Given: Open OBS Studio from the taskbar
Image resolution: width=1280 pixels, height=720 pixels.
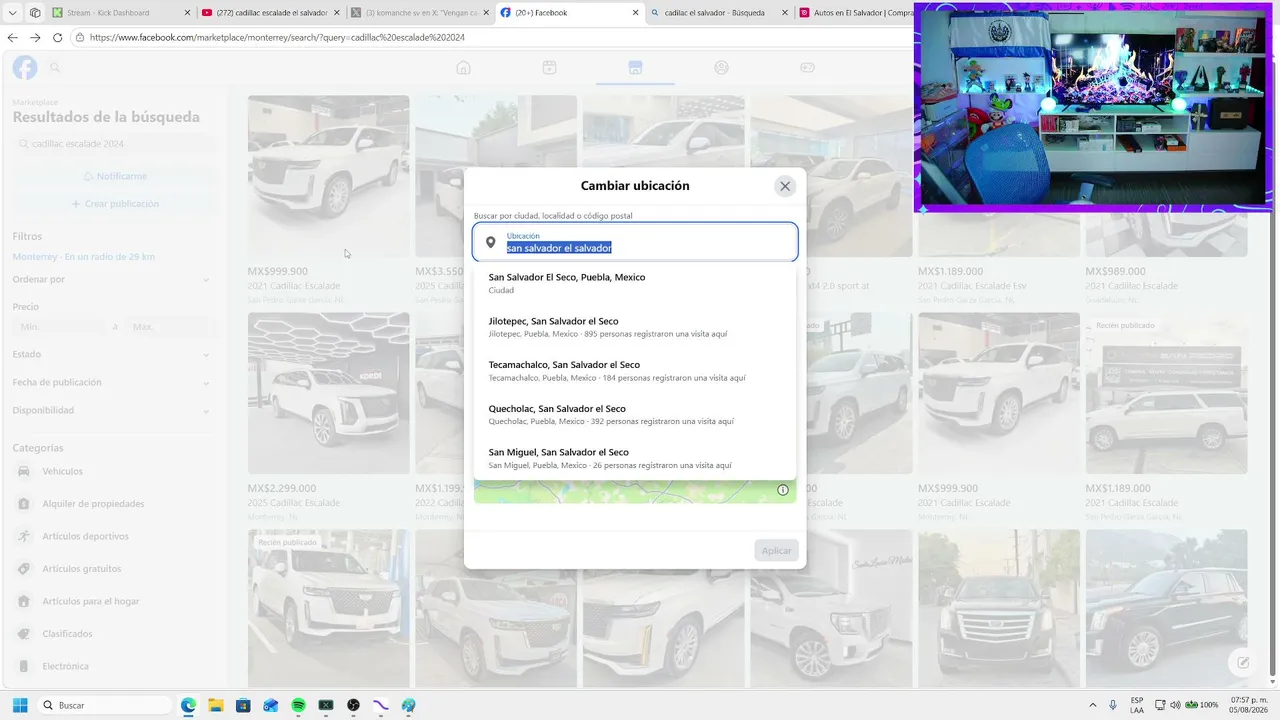Looking at the screenshot, I should [x=353, y=705].
